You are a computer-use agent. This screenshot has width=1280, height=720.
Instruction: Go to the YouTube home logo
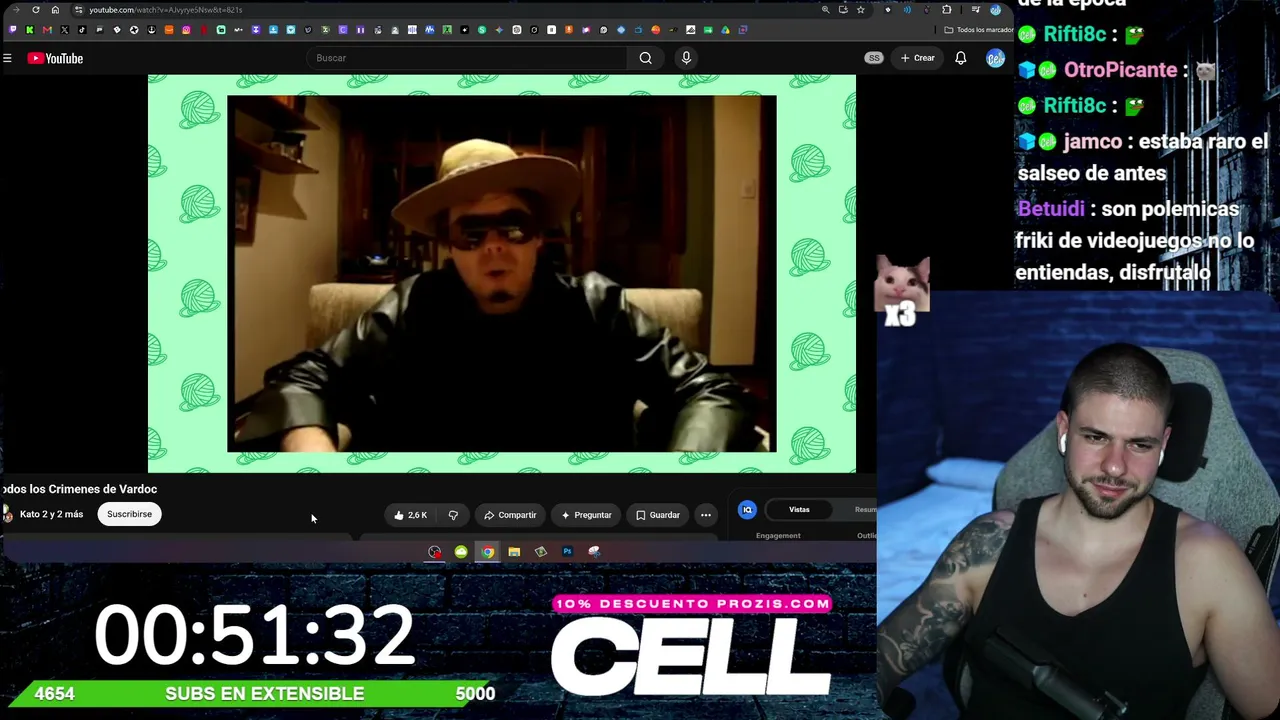[x=55, y=58]
